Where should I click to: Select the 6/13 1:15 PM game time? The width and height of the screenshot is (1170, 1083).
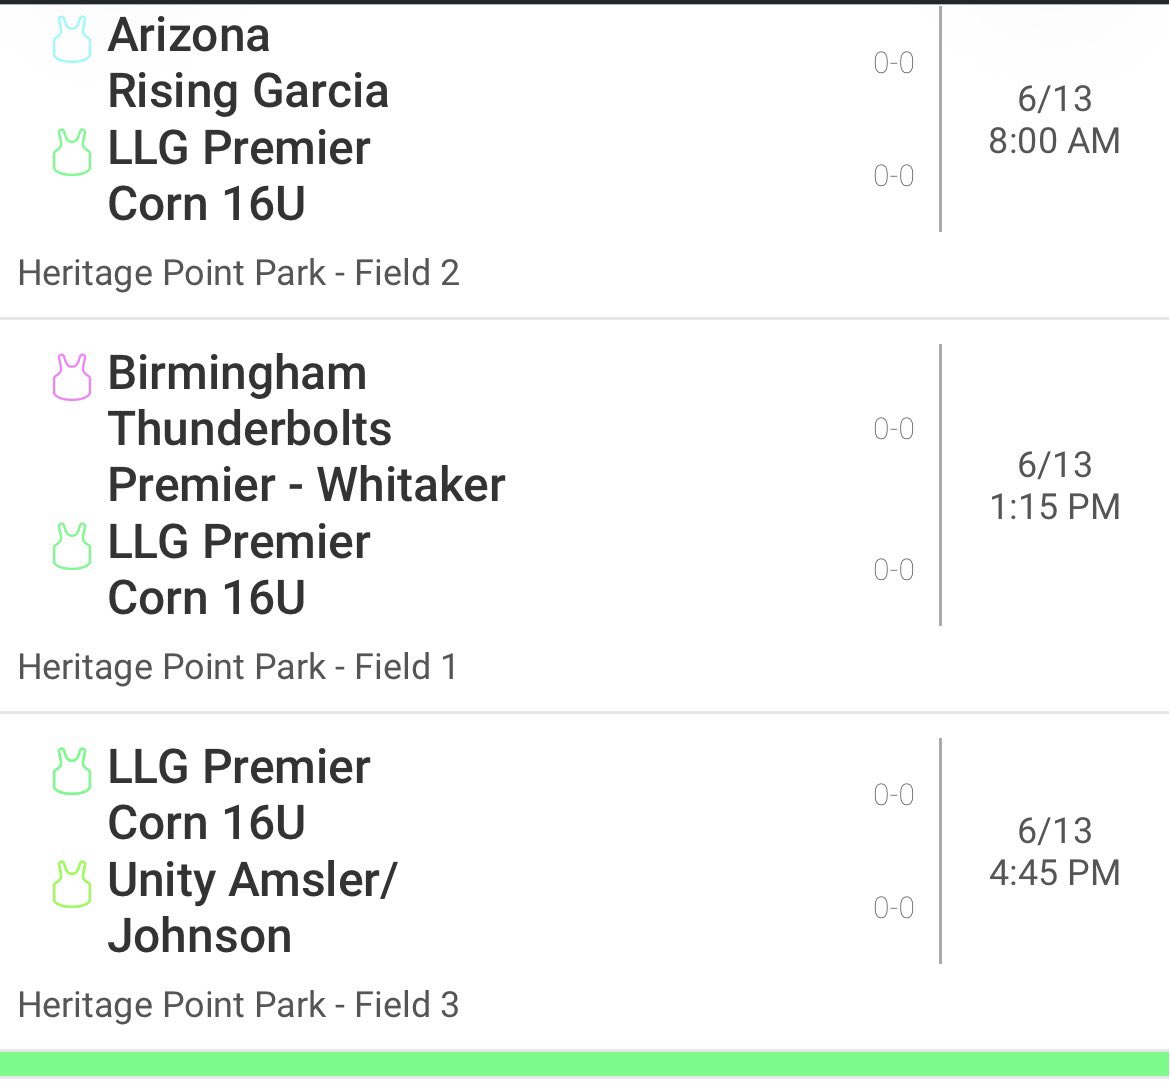coord(1054,486)
